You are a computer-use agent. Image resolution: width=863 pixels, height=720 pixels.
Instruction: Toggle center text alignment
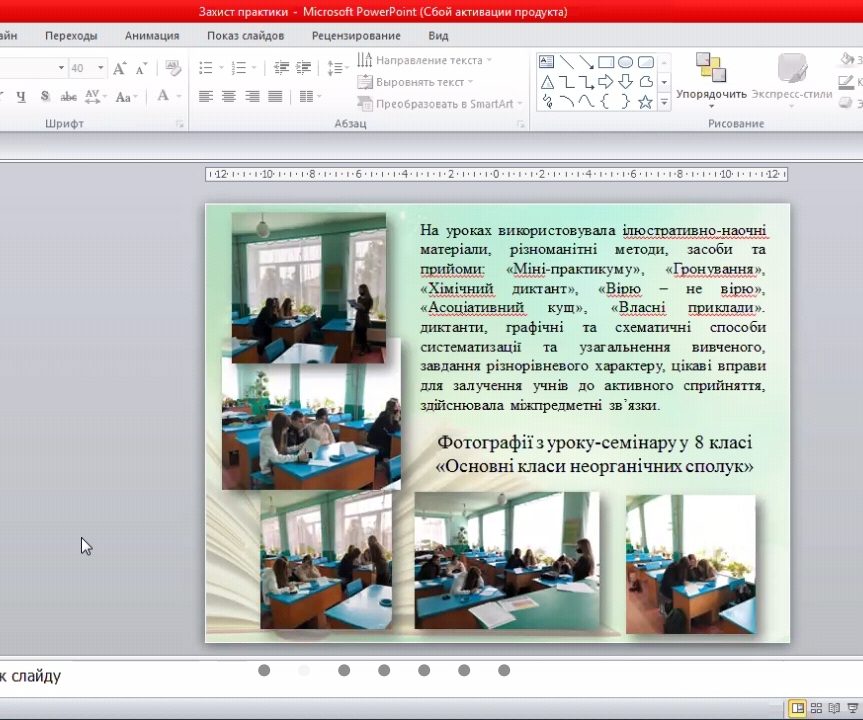227,95
